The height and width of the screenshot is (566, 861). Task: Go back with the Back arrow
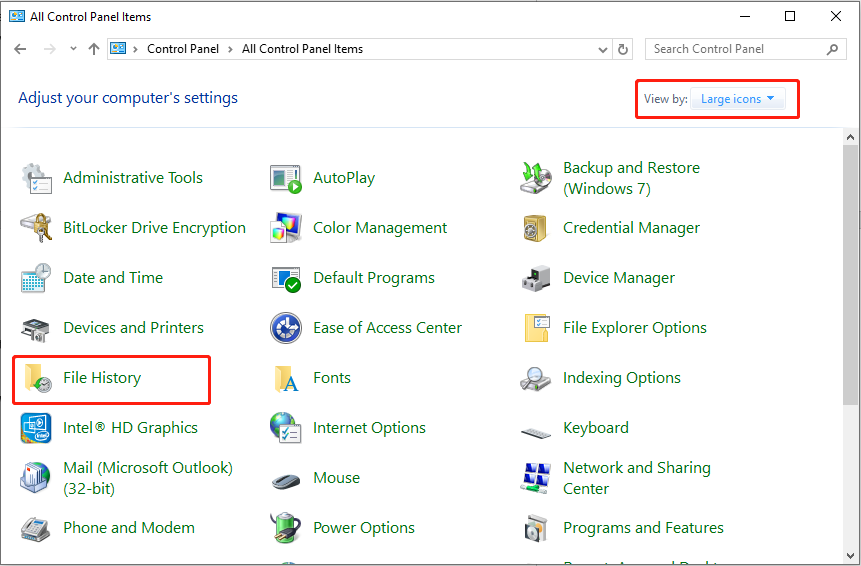[20, 49]
